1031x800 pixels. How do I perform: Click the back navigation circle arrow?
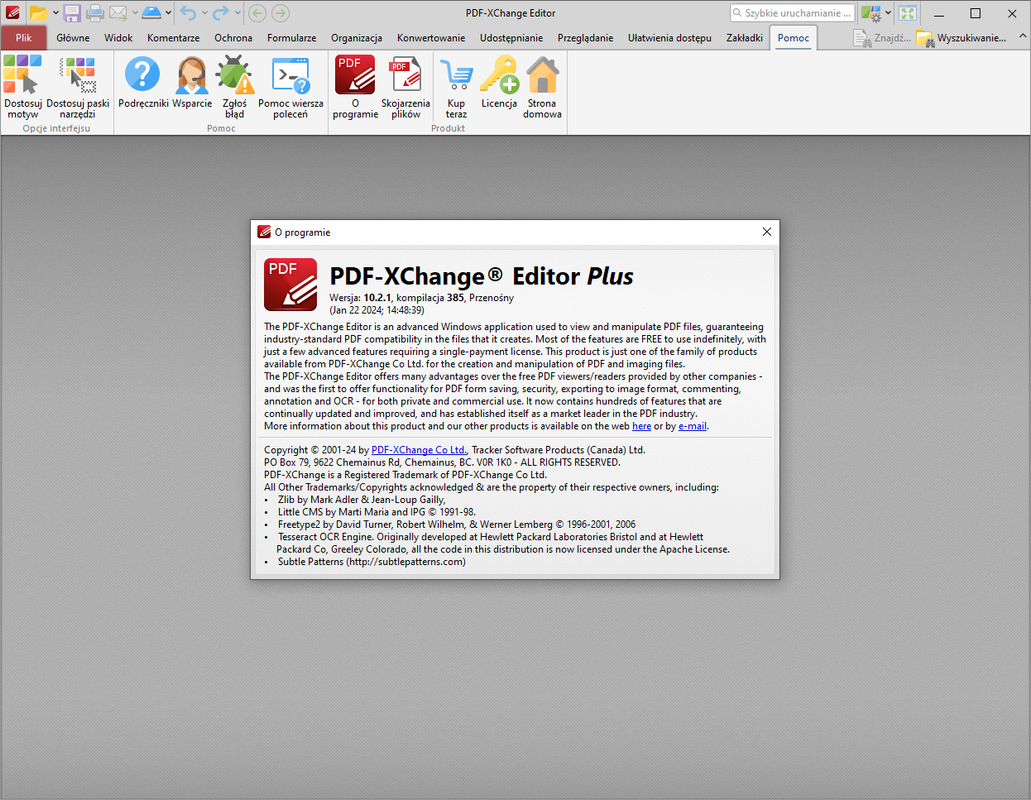point(257,13)
